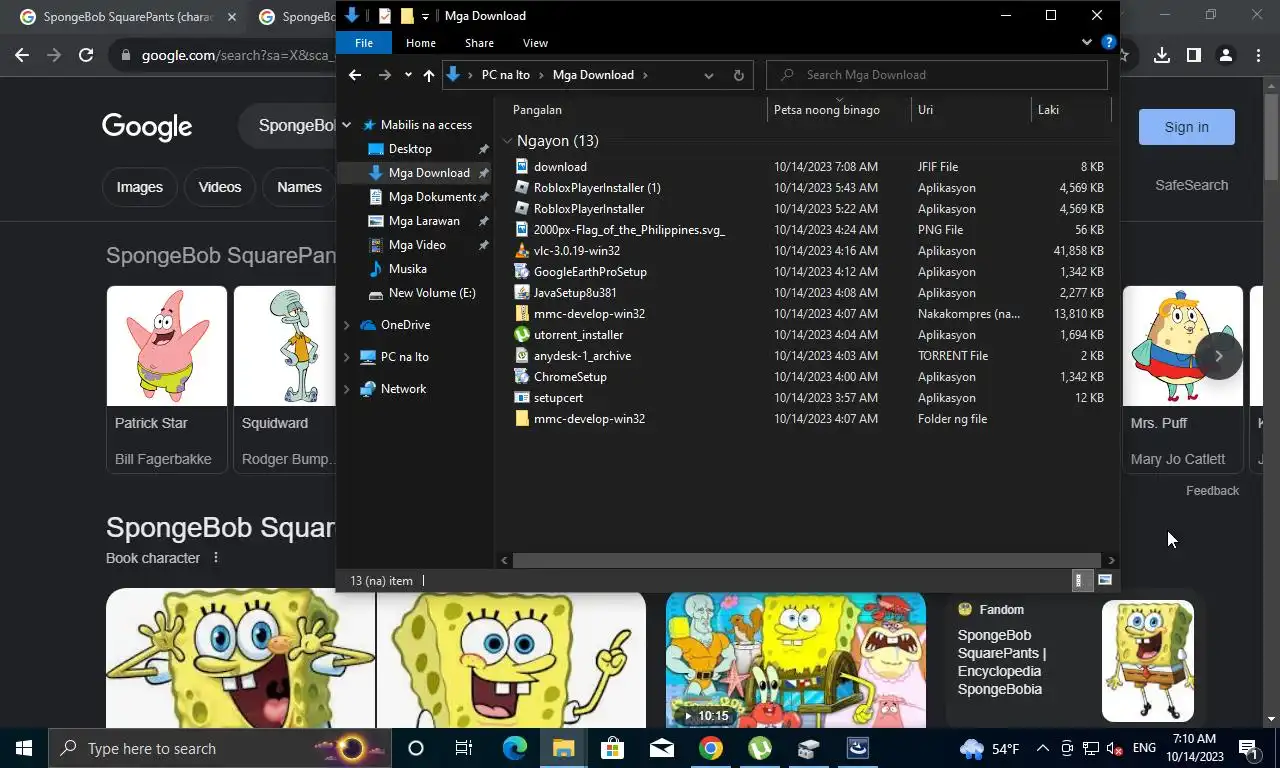Open Mail app from the taskbar
Screen dimensions: 1280x768
tap(661, 748)
